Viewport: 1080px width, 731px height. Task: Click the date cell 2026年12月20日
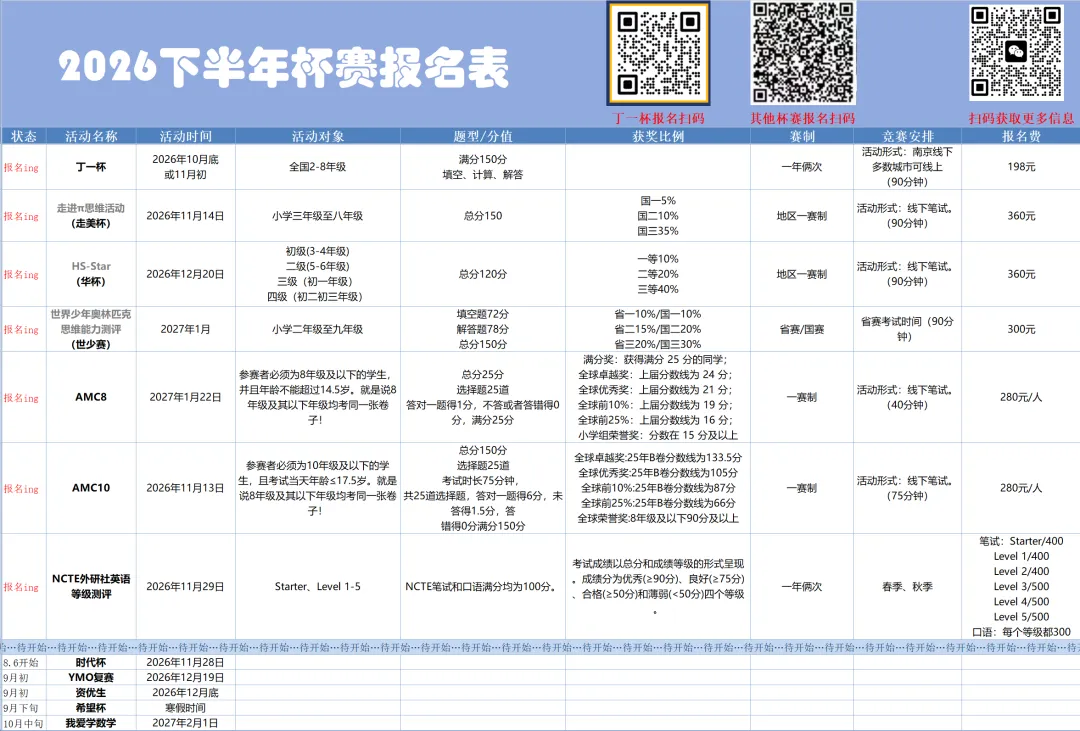coord(185,274)
